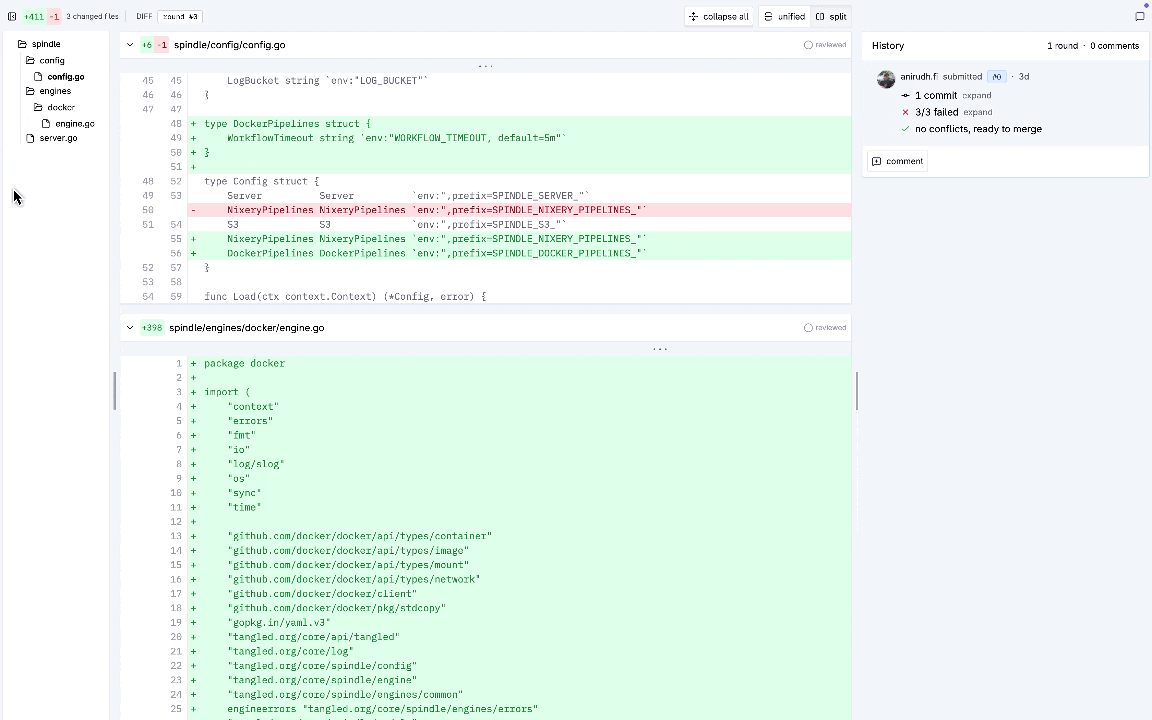Click the spindle root folder icon

pos(22,44)
